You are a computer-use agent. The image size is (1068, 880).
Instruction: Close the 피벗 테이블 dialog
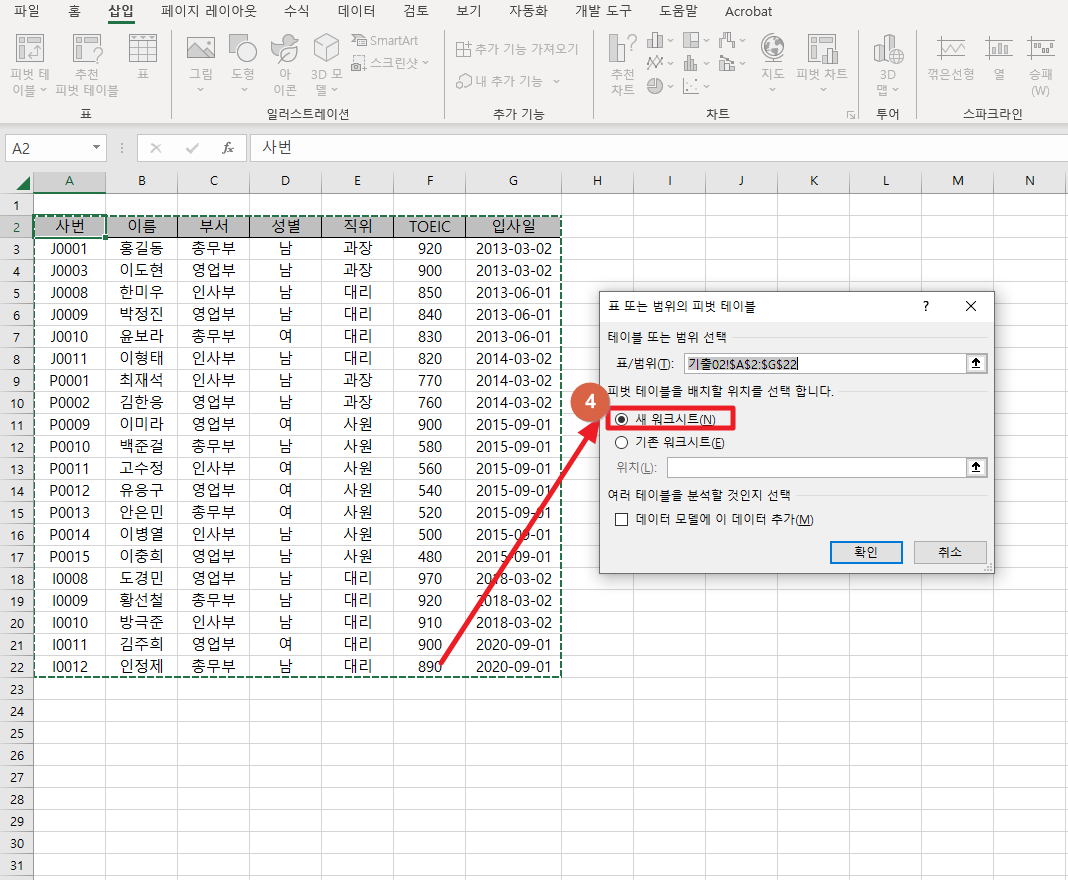coord(971,307)
